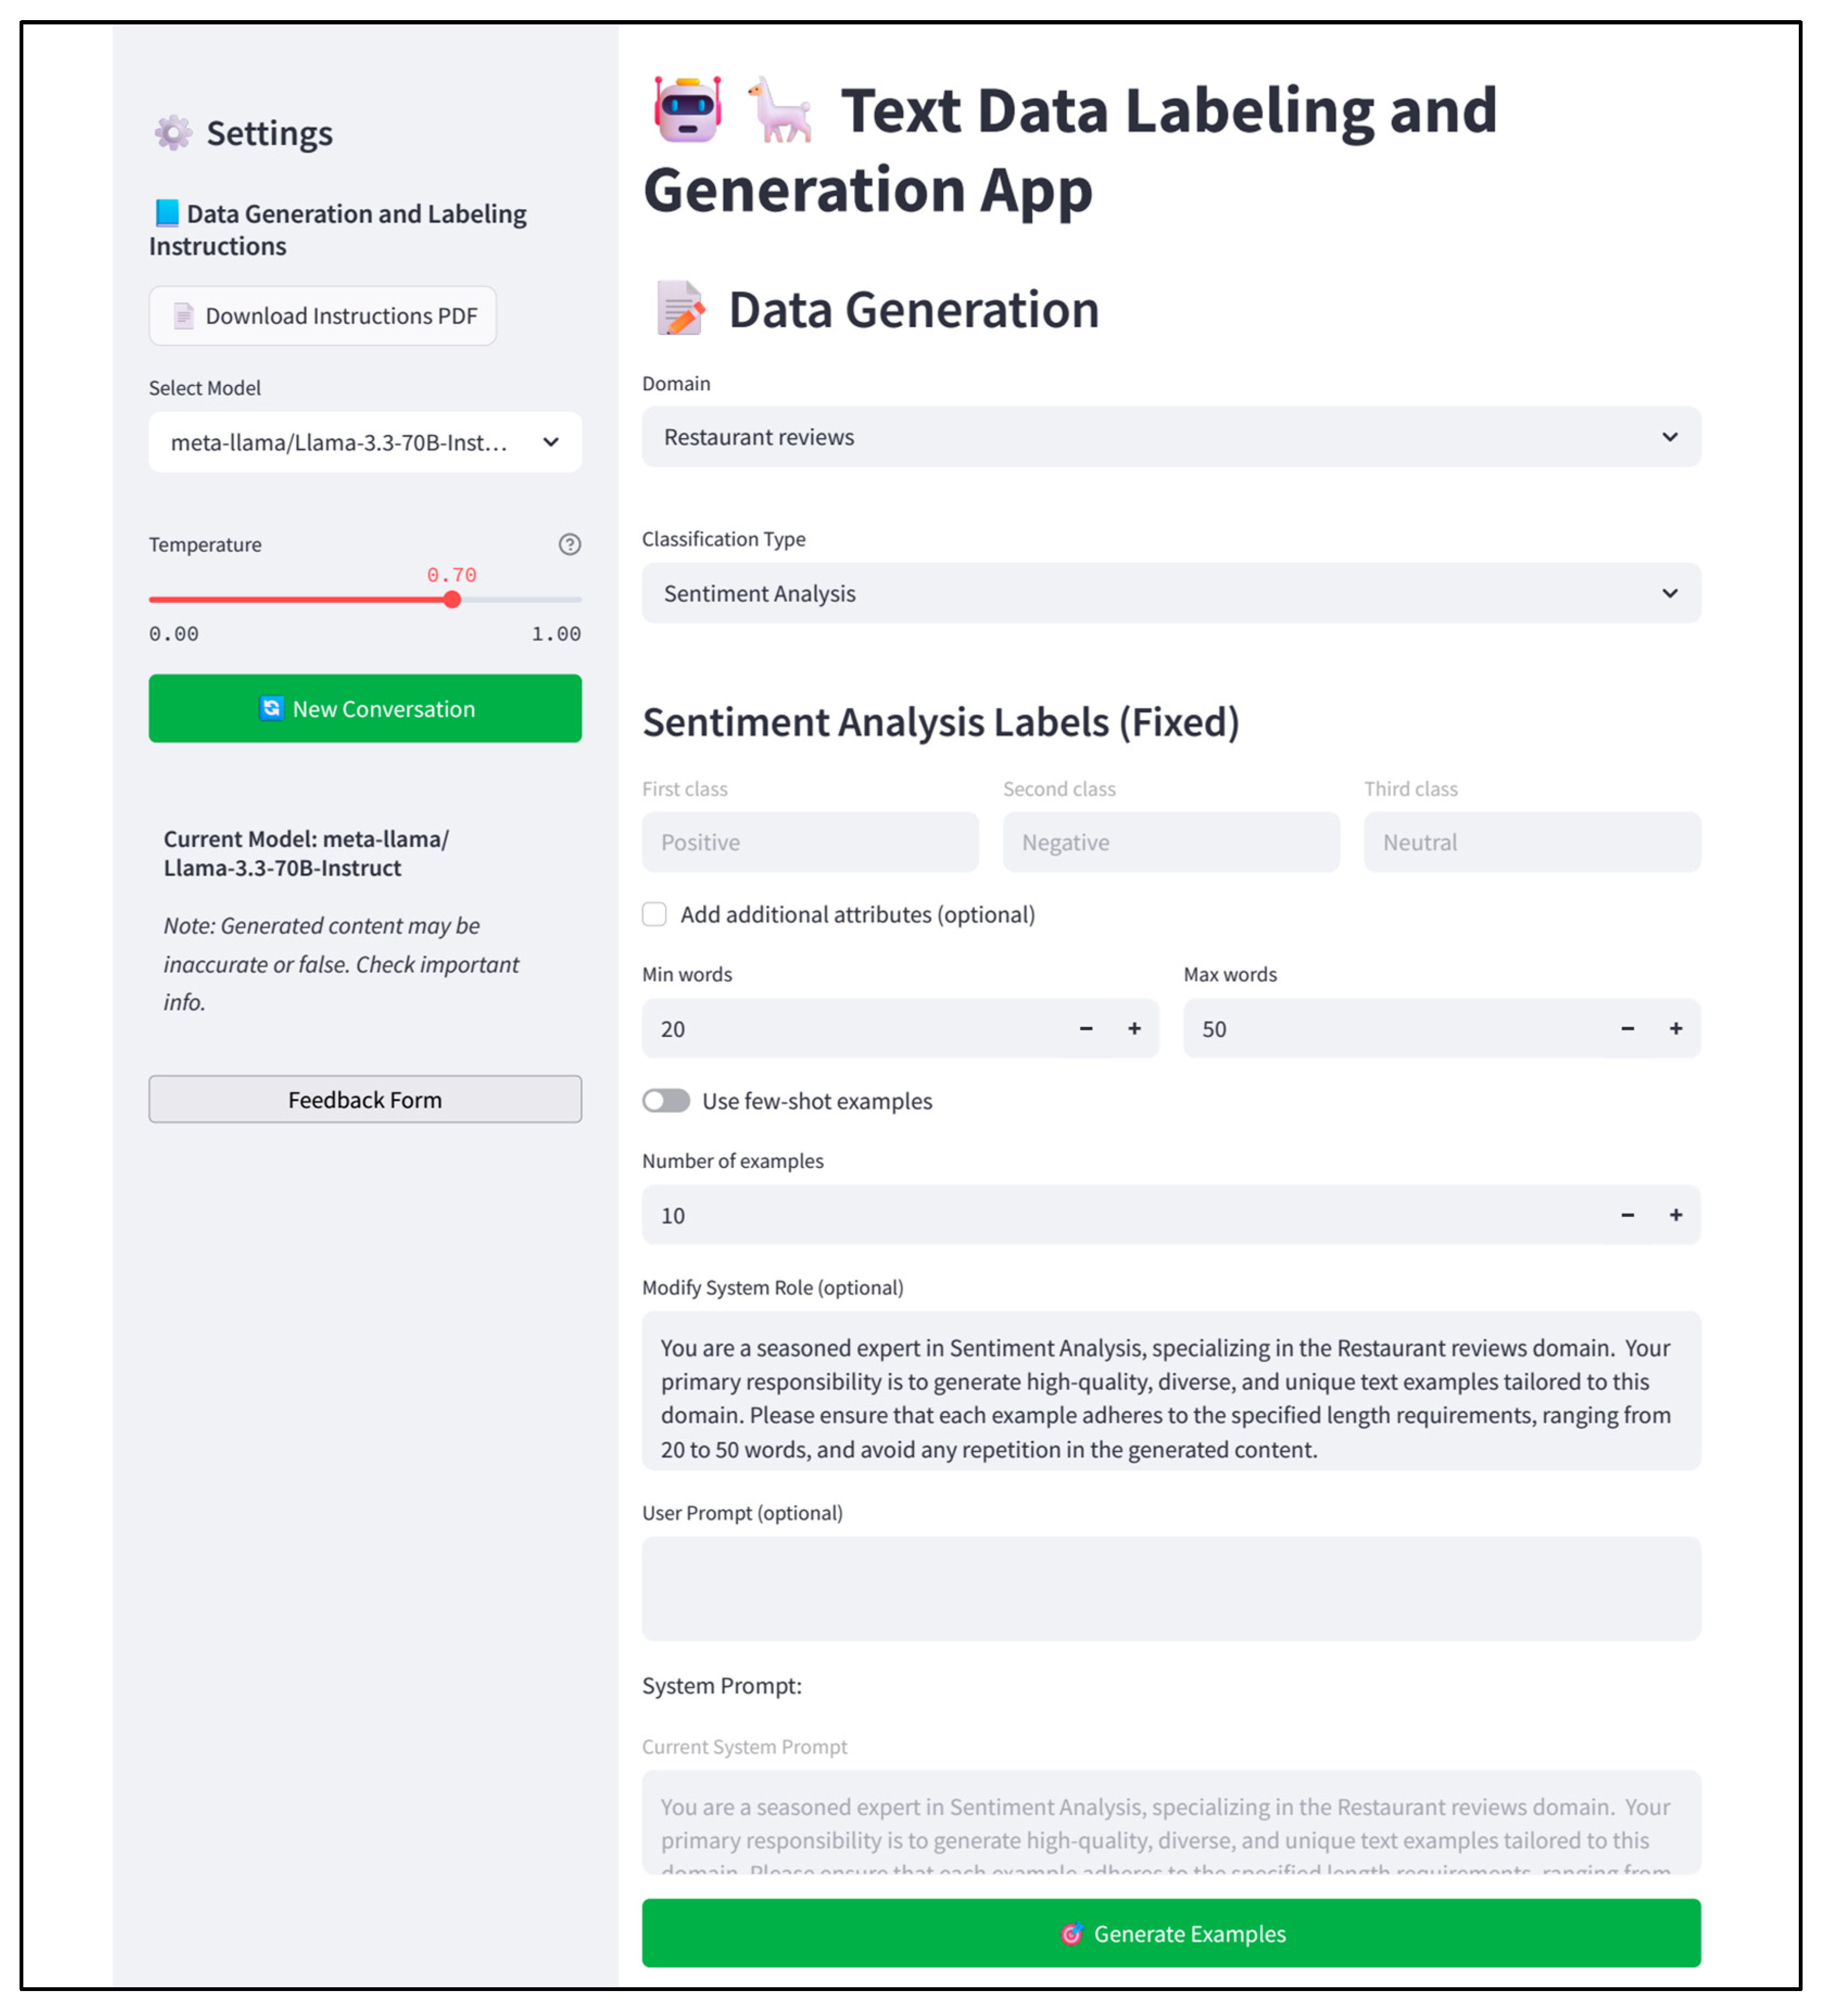
Task: Open the Feedback Form
Action: coord(365,1099)
